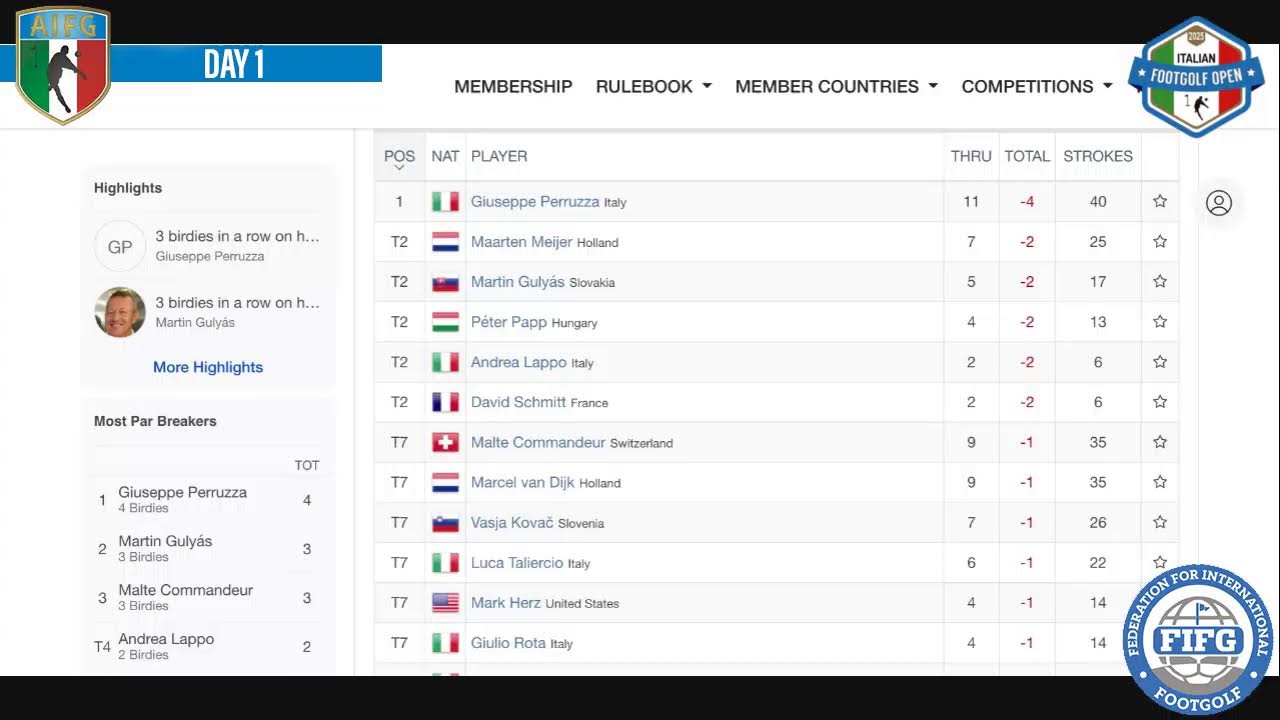Screen dimensions: 1280x720
Task: Star Vasja Kovač in leaderboard
Action: click(1160, 521)
